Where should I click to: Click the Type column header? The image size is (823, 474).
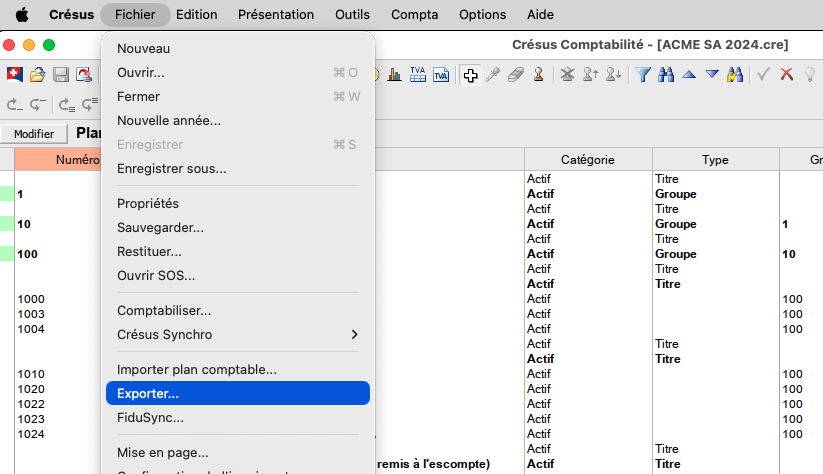click(x=715, y=160)
